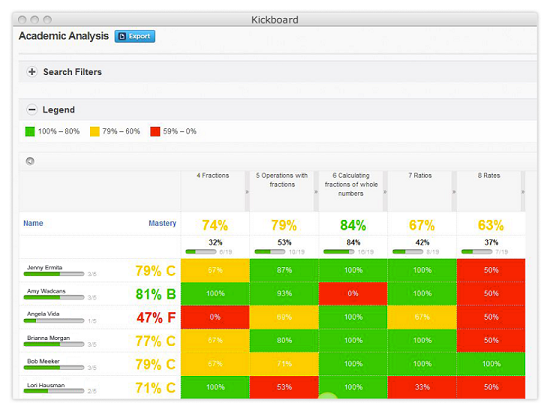This screenshot has height=412, width=550.
Task: Click Brianna Morgan's progress bar
Action: point(54,344)
